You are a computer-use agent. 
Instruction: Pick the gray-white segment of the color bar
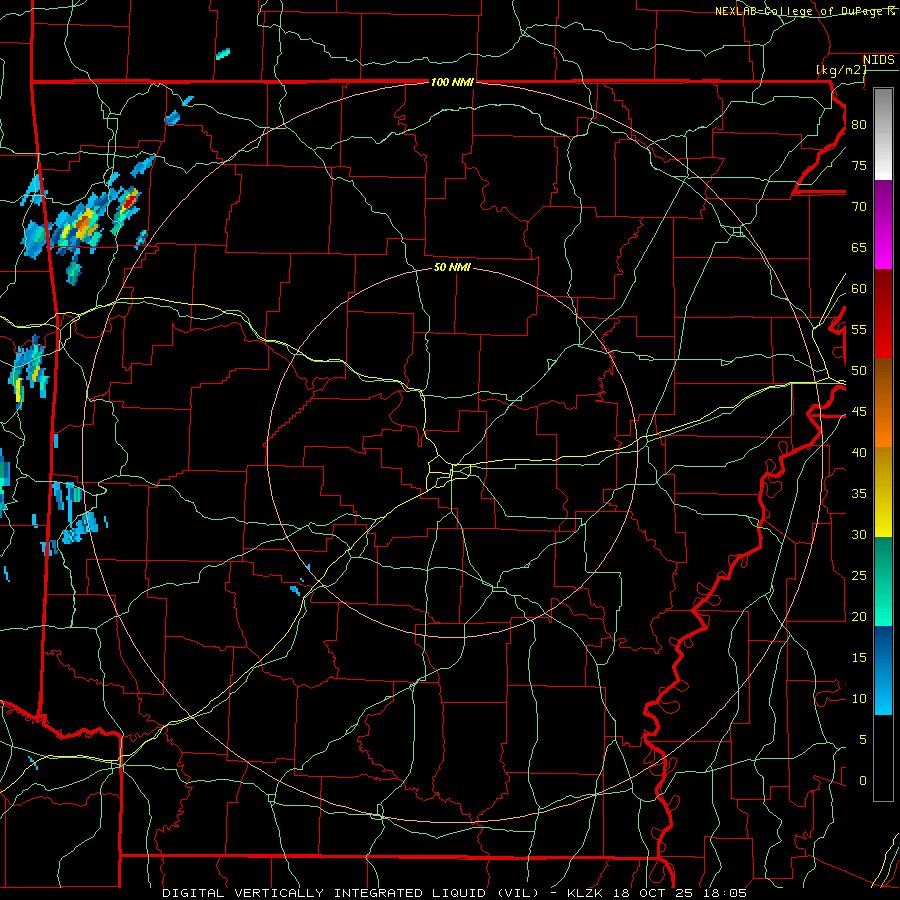click(x=883, y=134)
